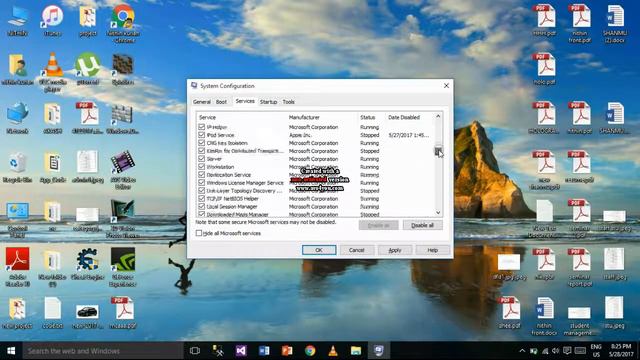The width and height of the screenshot is (640, 360).
Task: Open PowerPoint from the taskbar
Action: click(287, 351)
